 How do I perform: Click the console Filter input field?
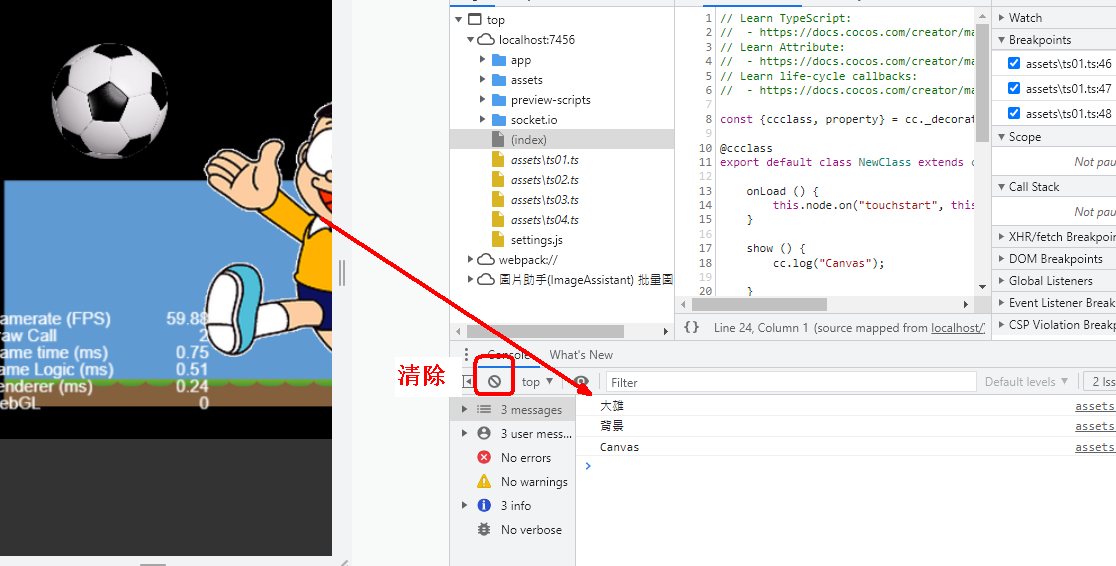click(791, 382)
